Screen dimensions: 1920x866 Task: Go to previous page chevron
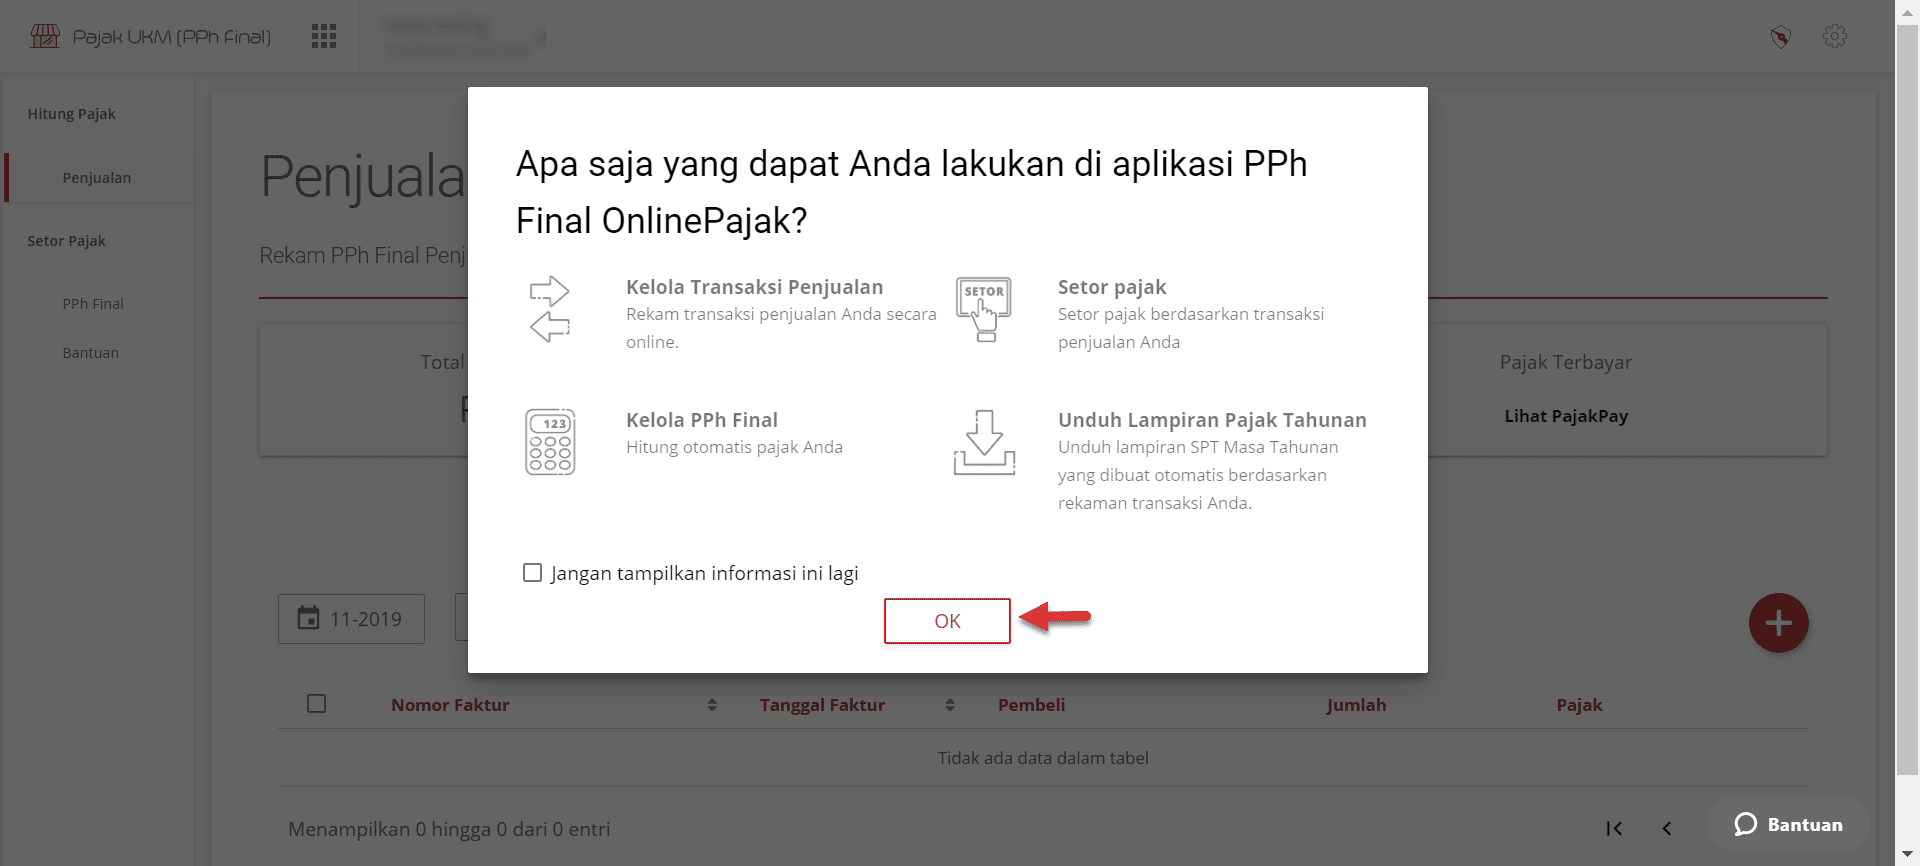pyautogui.click(x=1667, y=828)
